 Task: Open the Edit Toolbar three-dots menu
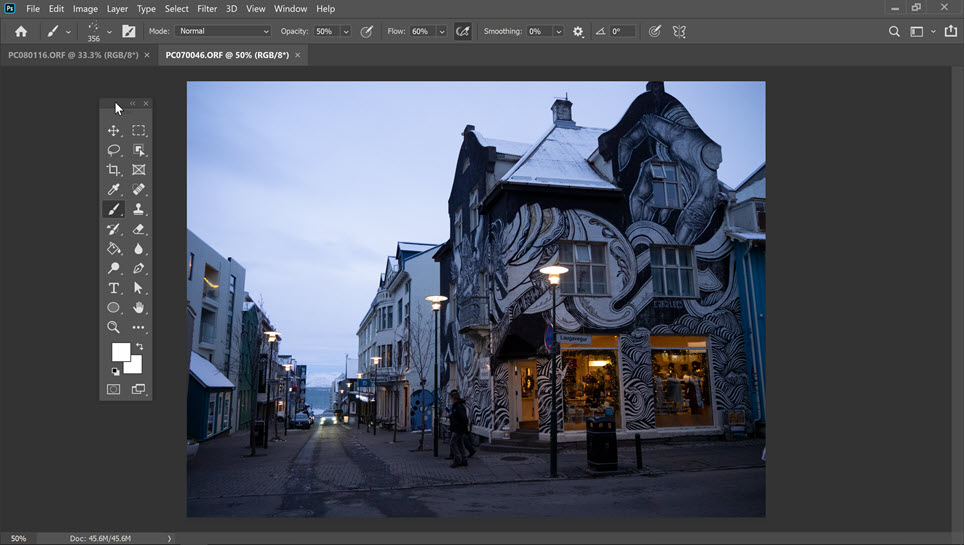(138, 327)
